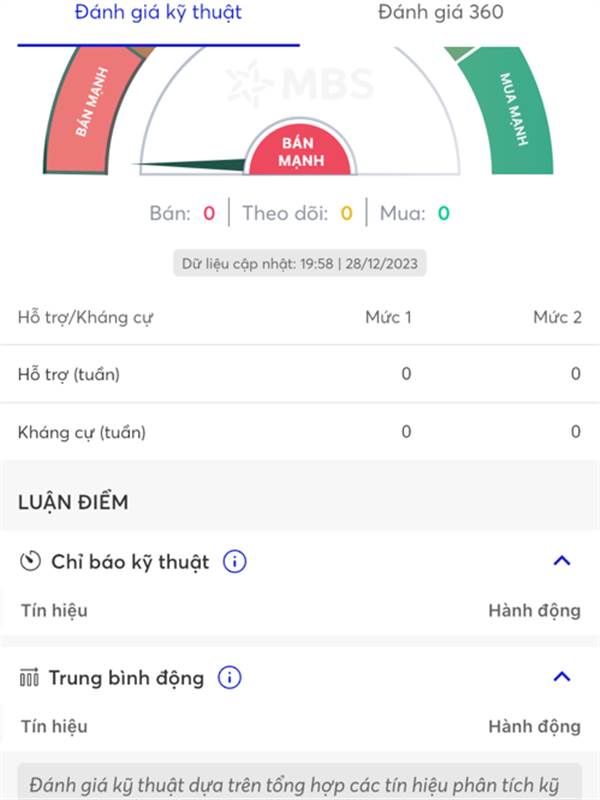Screen dimensions: 600x800
Task: Collapse the Trung bình động section
Action: click(x=562, y=677)
